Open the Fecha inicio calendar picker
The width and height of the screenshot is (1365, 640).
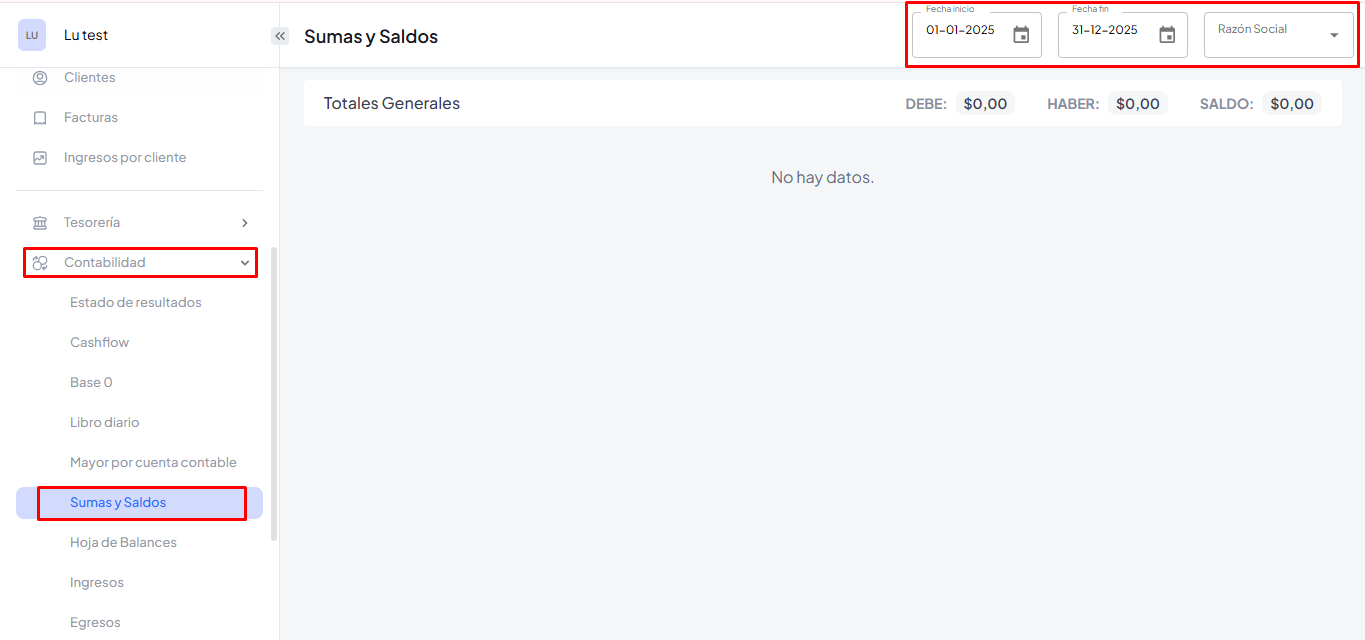1021,35
